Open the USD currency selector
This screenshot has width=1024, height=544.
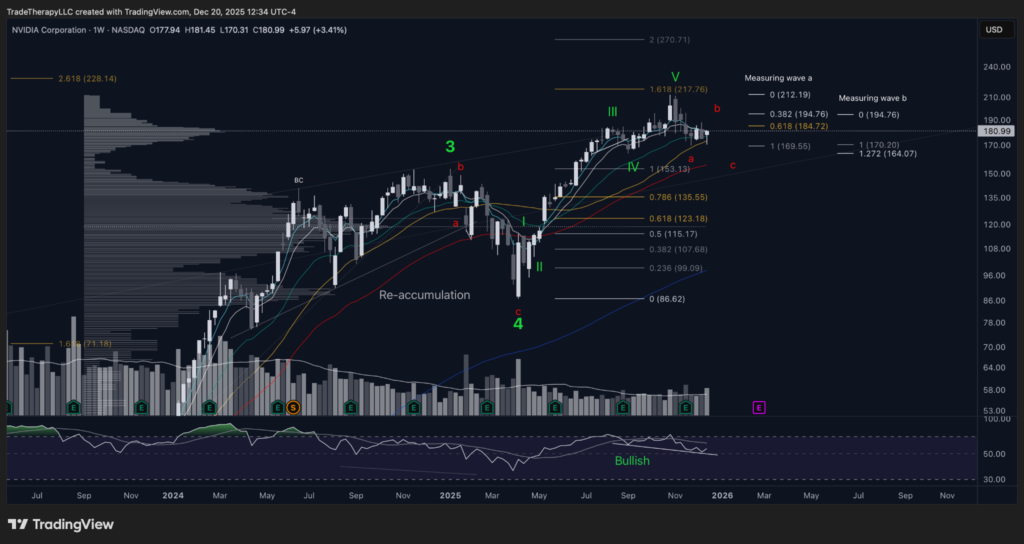[994, 30]
